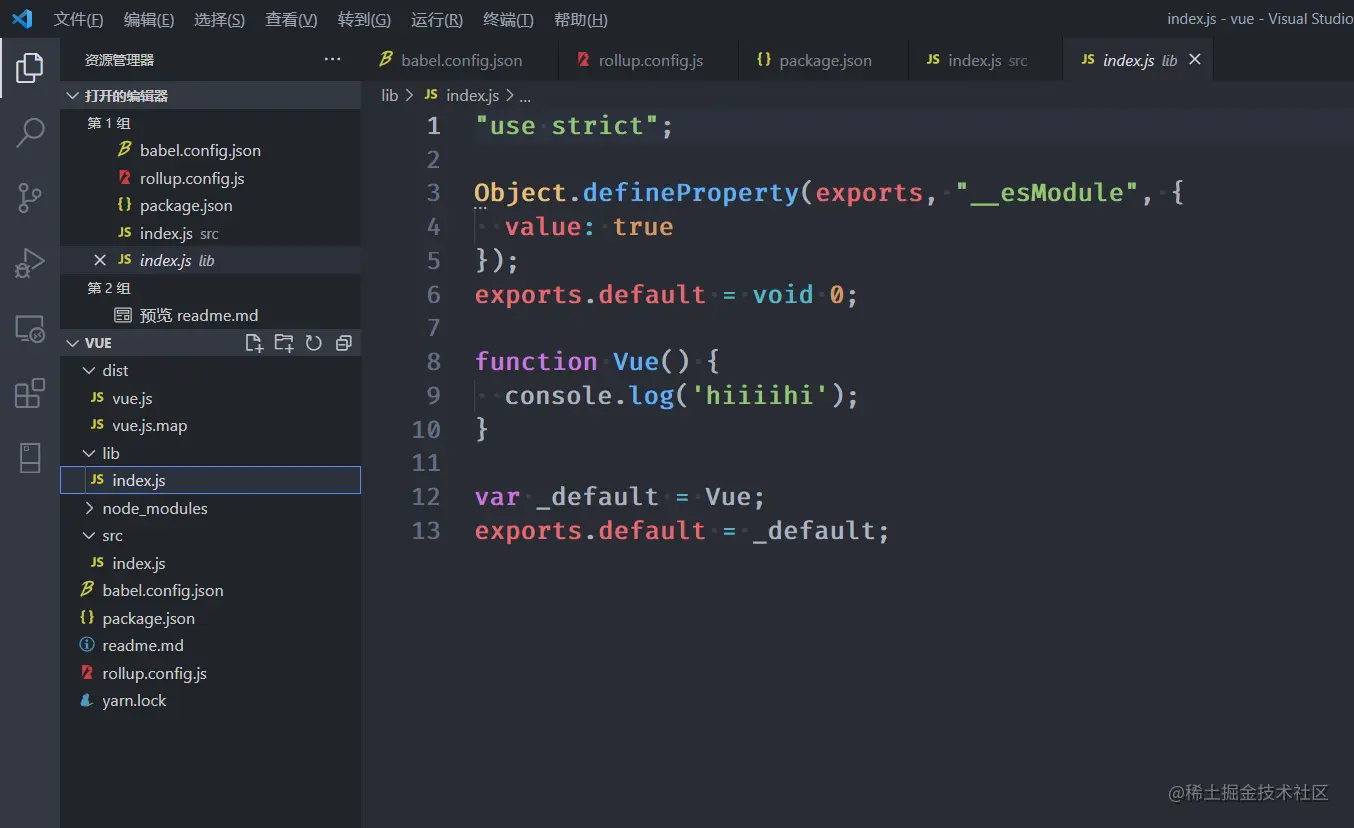Viewport: 1354px width, 828px height.
Task: Close index.js lib in the open editors list
Action: (x=99, y=260)
